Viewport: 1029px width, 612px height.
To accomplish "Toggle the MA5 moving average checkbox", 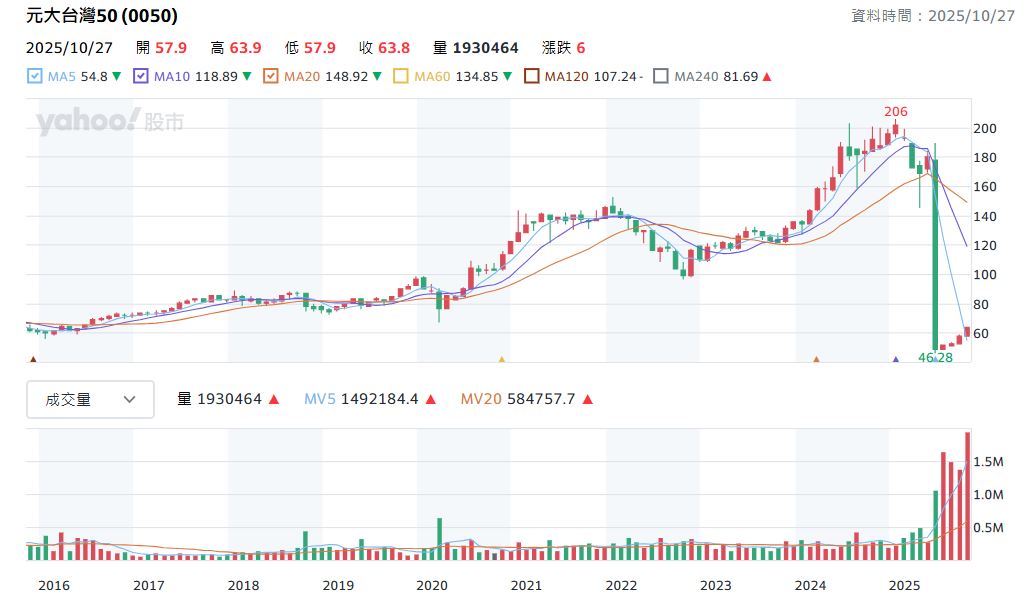I will 35,76.
